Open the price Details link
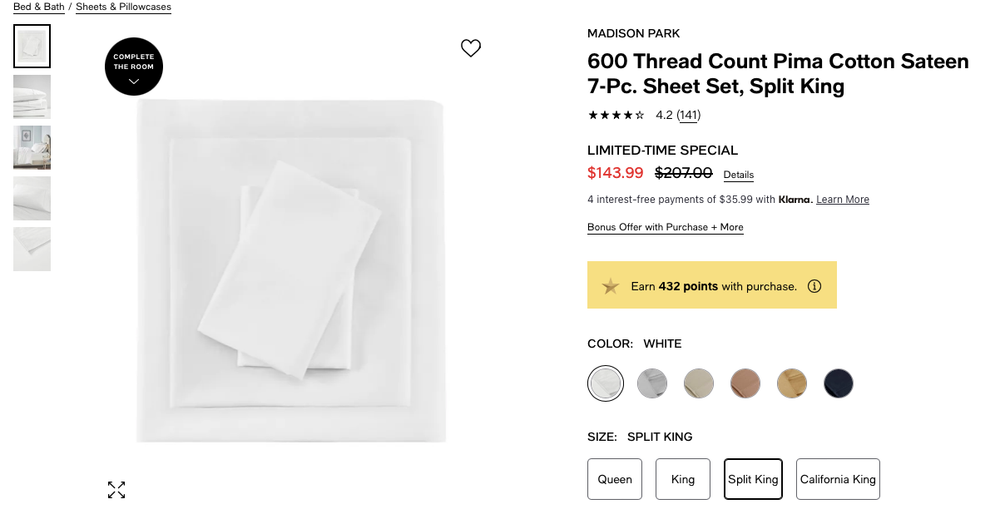This screenshot has height=519, width=1000. pyautogui.click(x=739, y=175)
